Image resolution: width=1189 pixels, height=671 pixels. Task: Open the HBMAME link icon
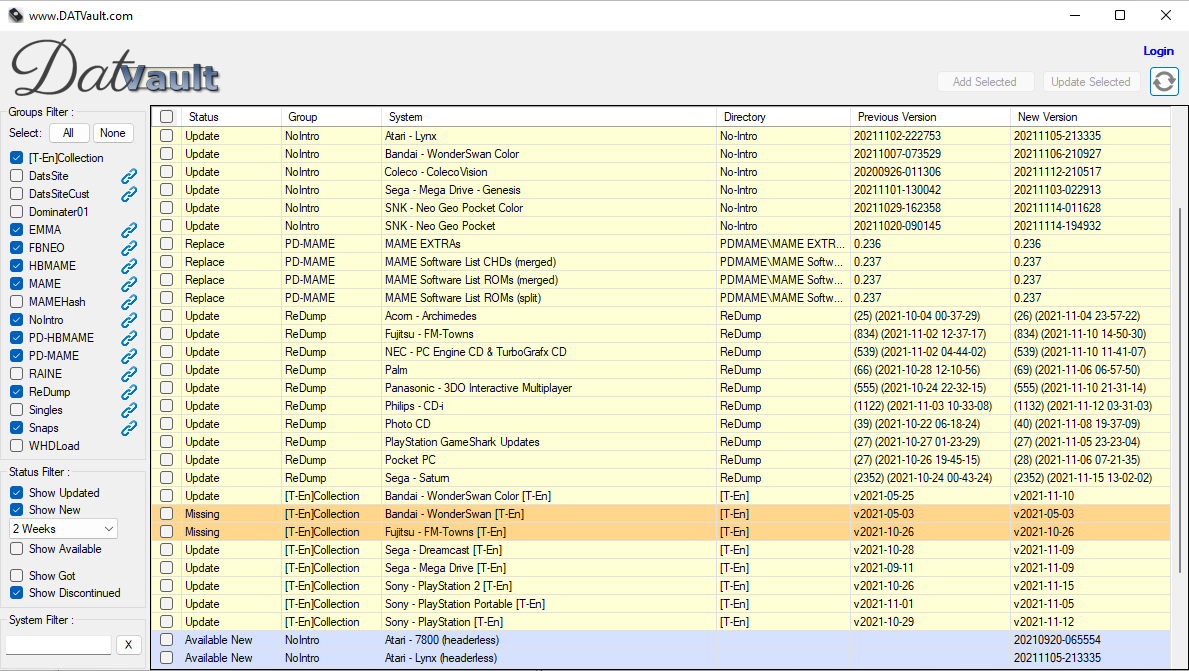[x=129, y=266]
